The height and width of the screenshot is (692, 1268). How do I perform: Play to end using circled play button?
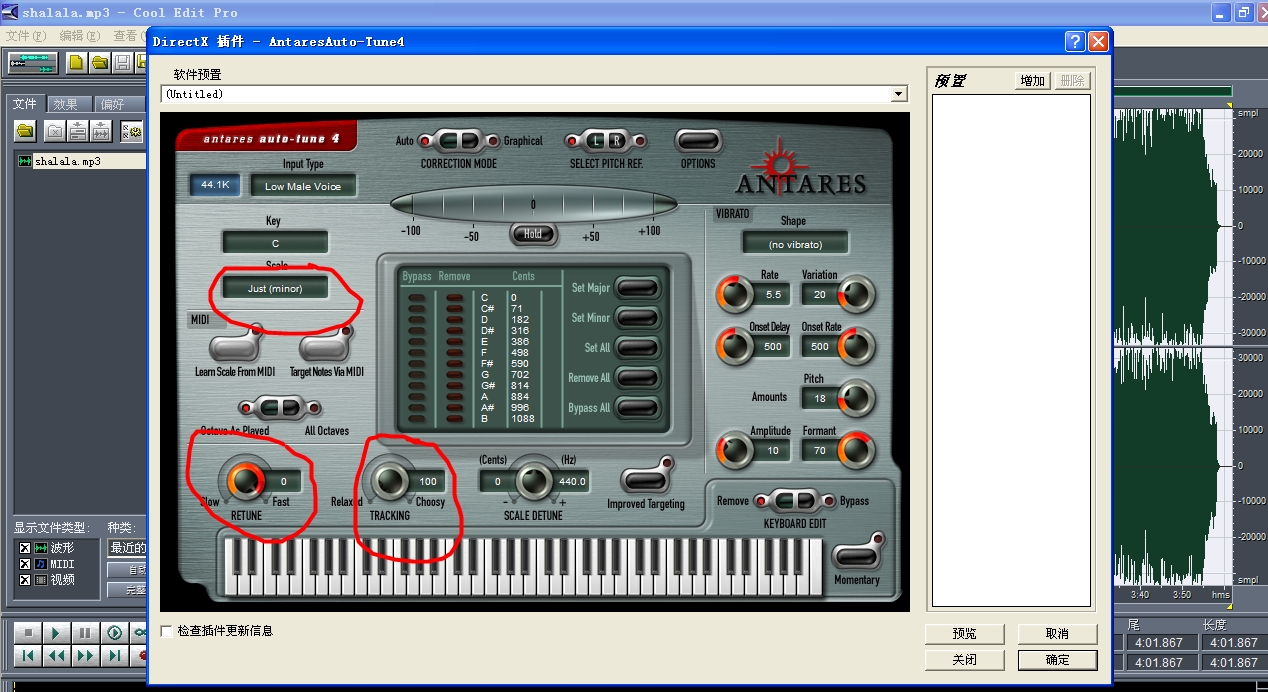(115, 633)
